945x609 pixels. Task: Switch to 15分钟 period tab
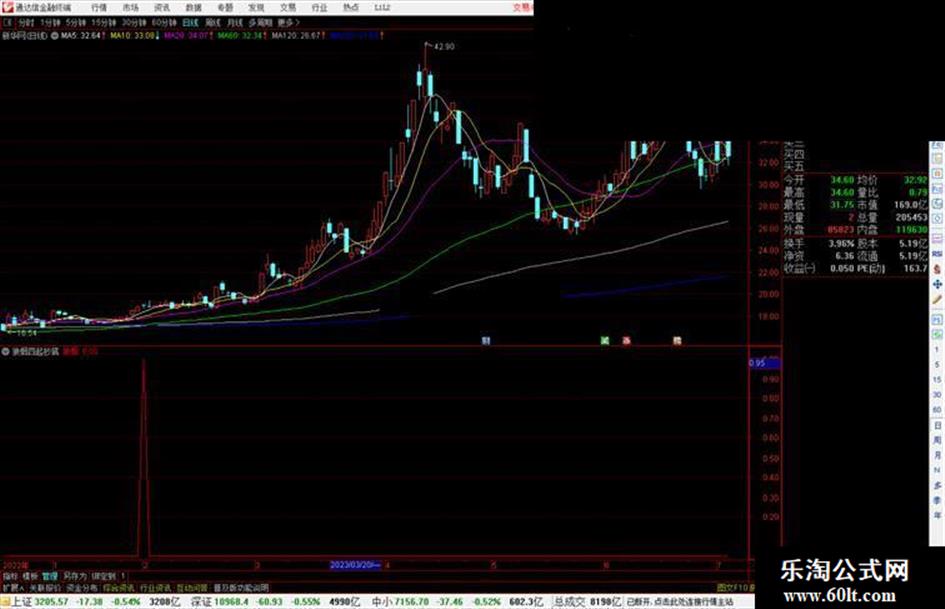pyautogui.click(x=103, y=22)
